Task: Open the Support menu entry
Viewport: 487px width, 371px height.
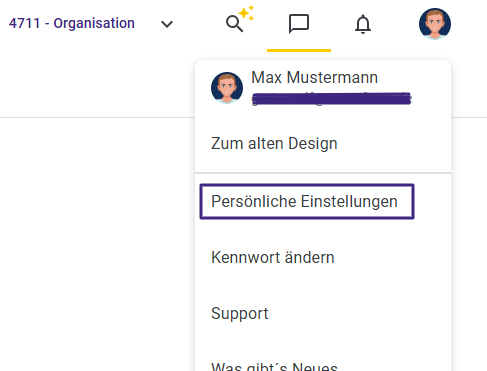Action: click(x=240, y=314)
